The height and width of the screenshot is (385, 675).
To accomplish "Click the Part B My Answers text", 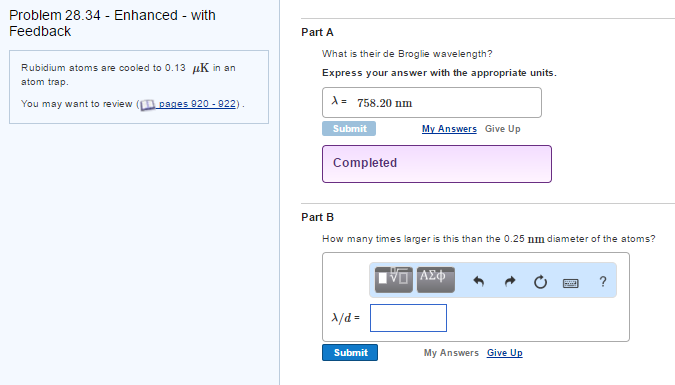I will [451, 353].
